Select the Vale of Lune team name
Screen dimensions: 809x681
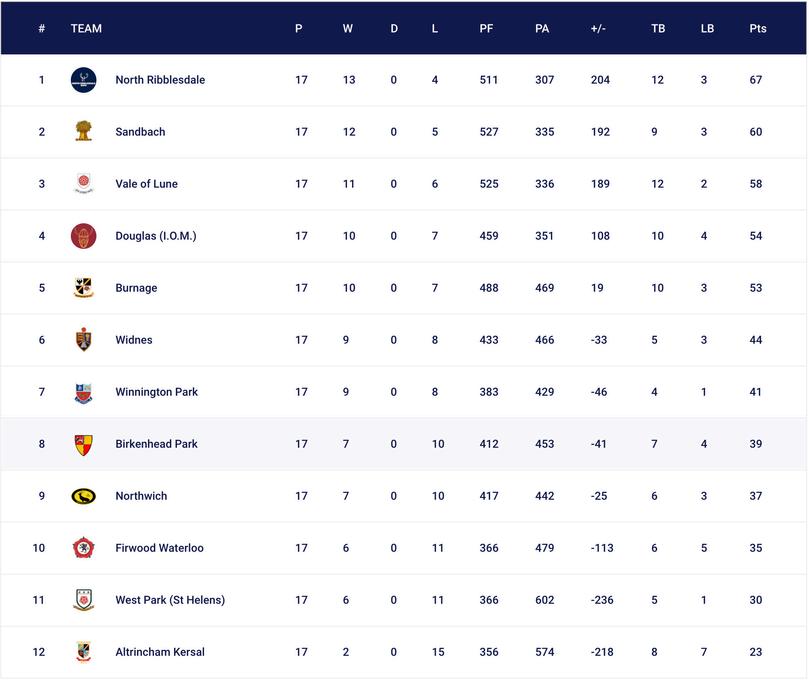pyautogui.click(x=146, y=184)
